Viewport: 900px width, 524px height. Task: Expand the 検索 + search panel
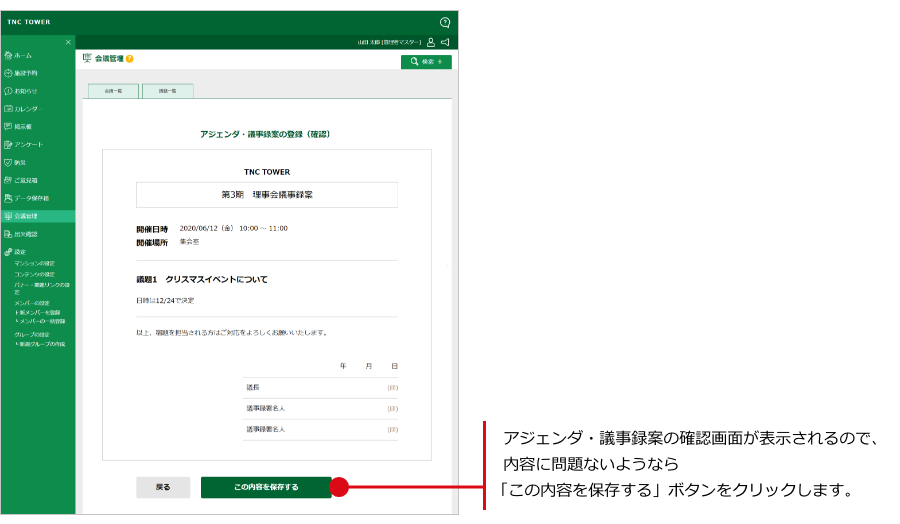click(x=426, y=62)
